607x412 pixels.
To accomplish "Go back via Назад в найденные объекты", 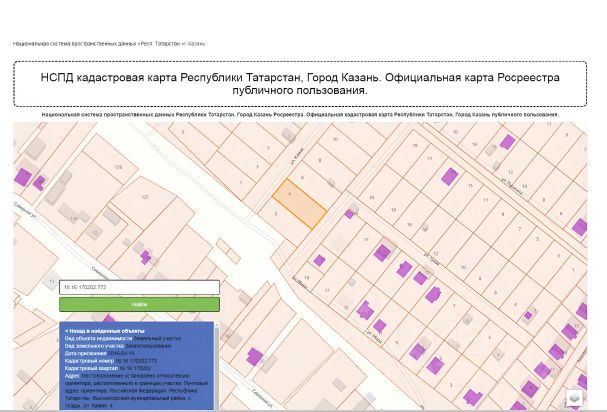I will [x=105, y=331].
